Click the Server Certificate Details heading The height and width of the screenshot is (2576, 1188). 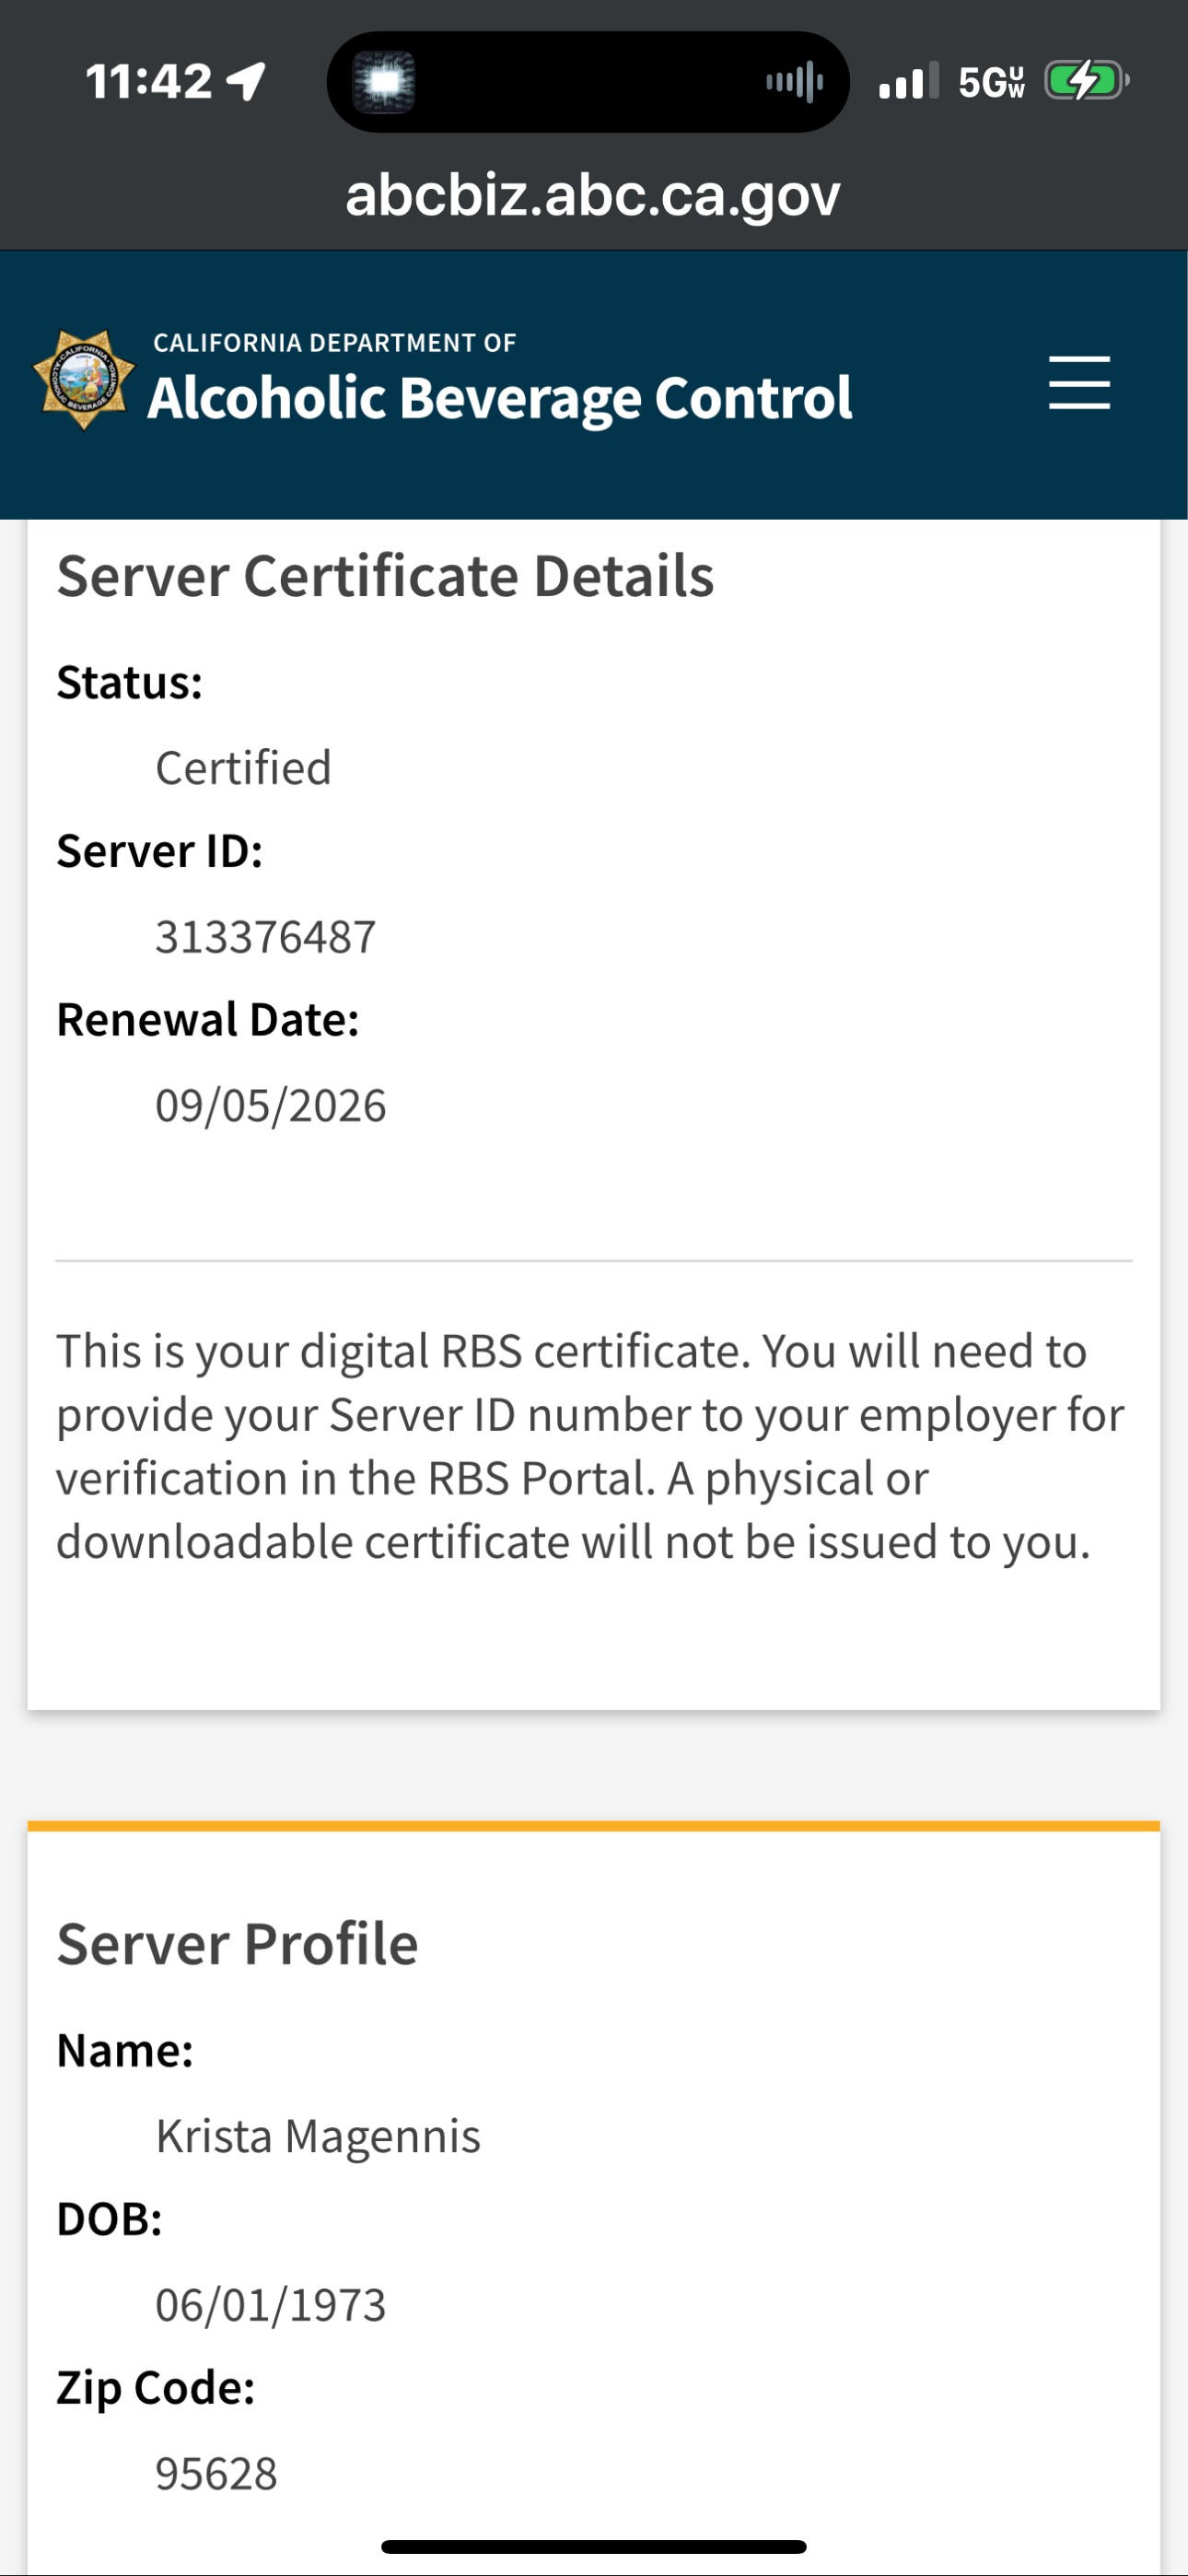385,576
